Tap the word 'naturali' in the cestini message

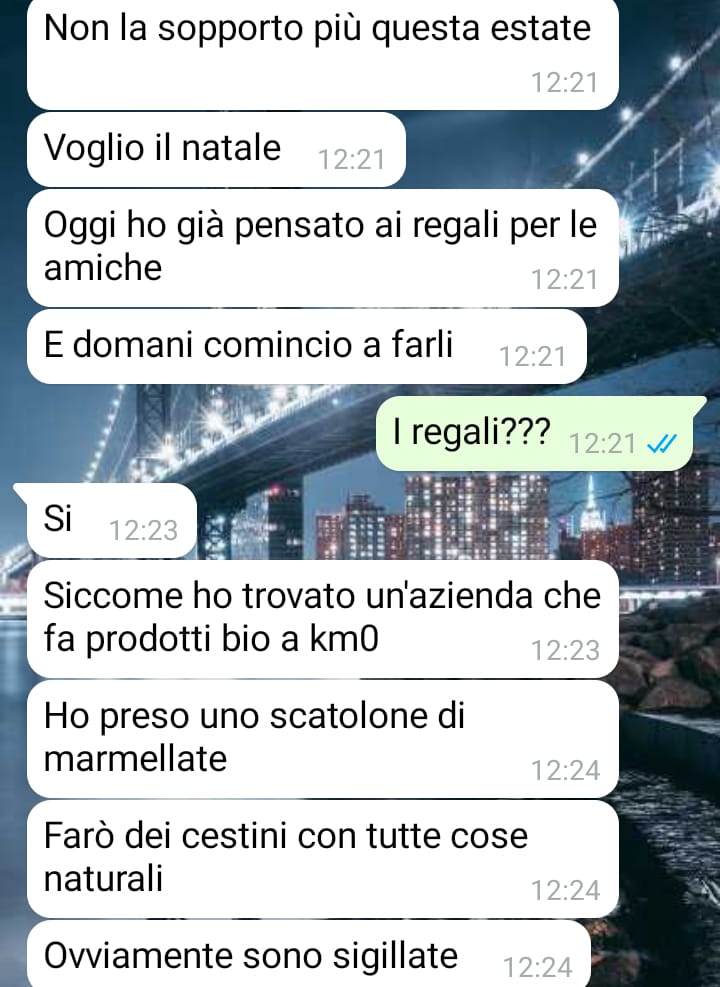pos(103,878)
